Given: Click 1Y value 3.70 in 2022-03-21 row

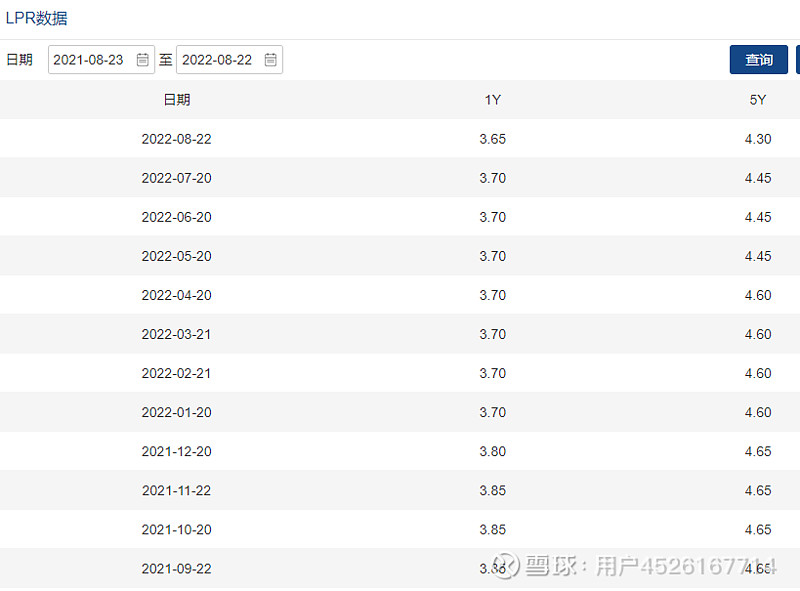Looking at the screenshot, I should [492, 334].
